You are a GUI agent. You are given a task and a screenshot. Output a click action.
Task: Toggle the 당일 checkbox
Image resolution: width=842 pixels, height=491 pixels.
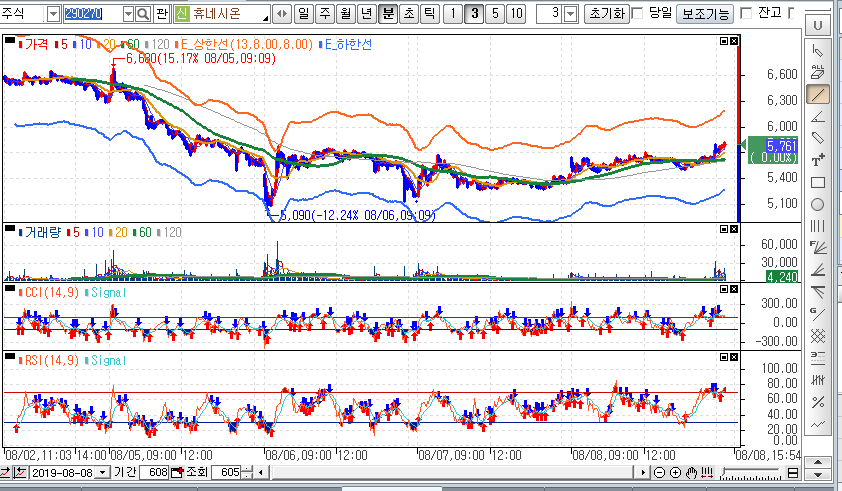pos(637,13)
